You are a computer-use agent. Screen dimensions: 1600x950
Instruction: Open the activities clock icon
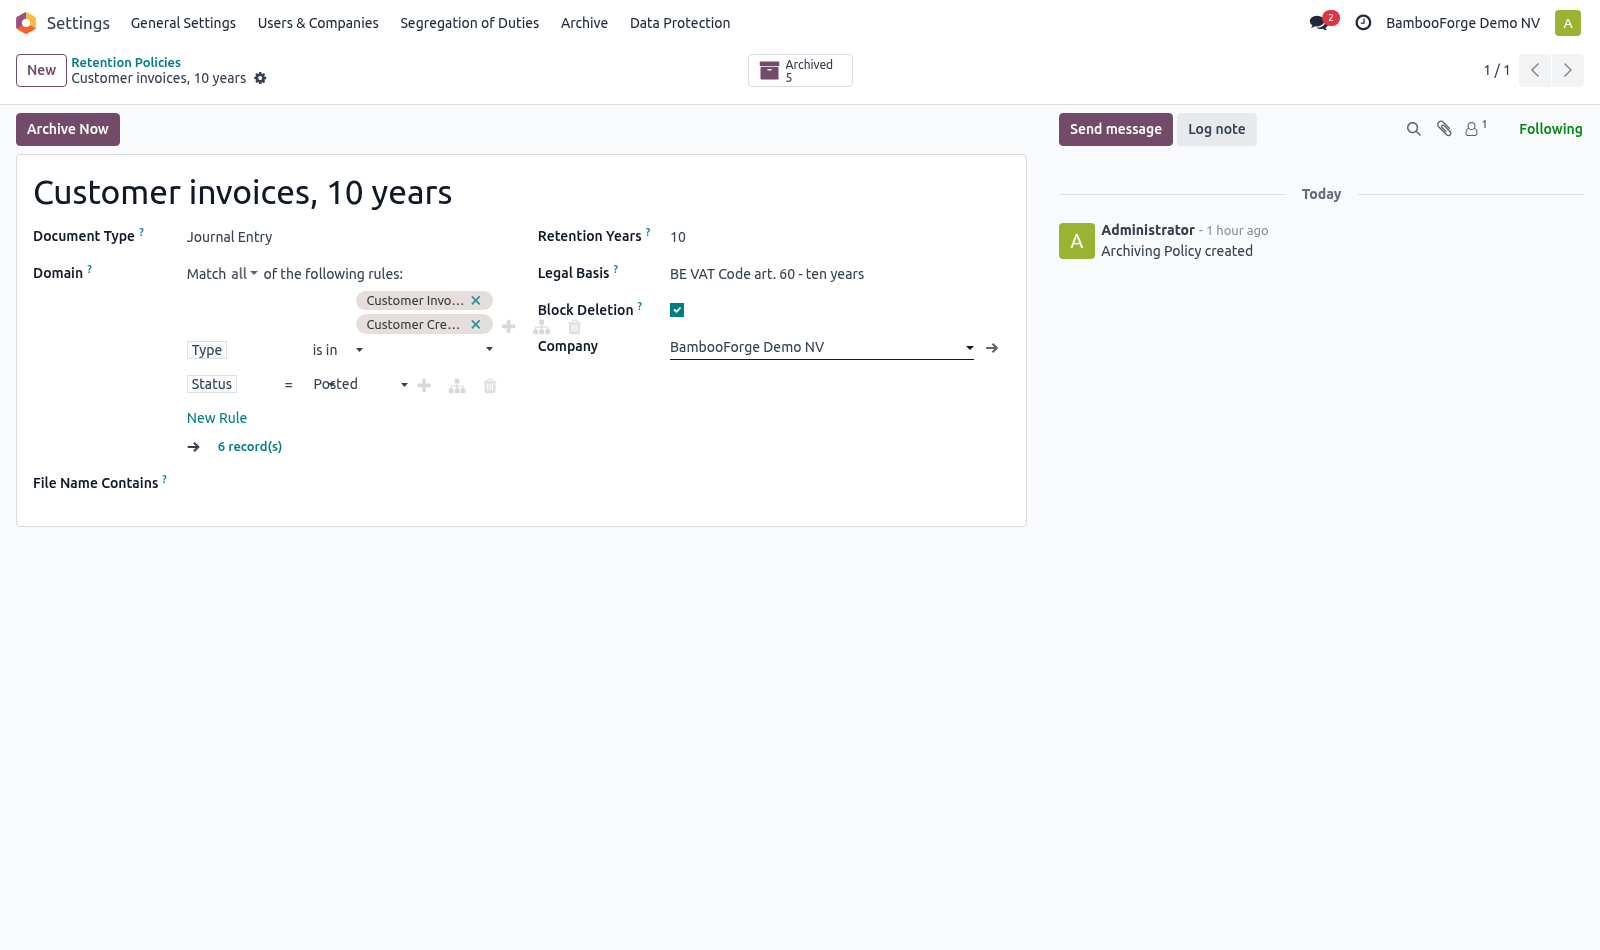tap(1363, 22)
